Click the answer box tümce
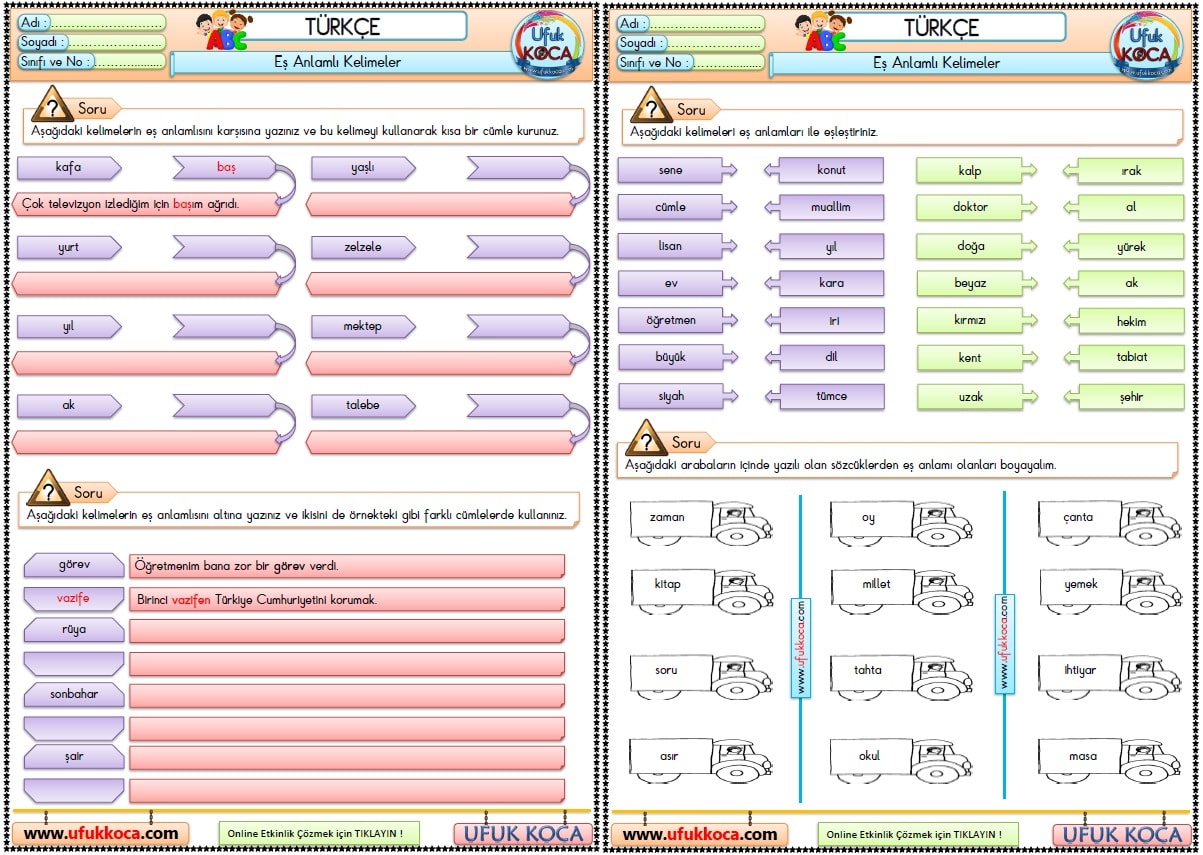Image resolution: width=1203 pixels, height=855 pixels. tap(824, 396)
